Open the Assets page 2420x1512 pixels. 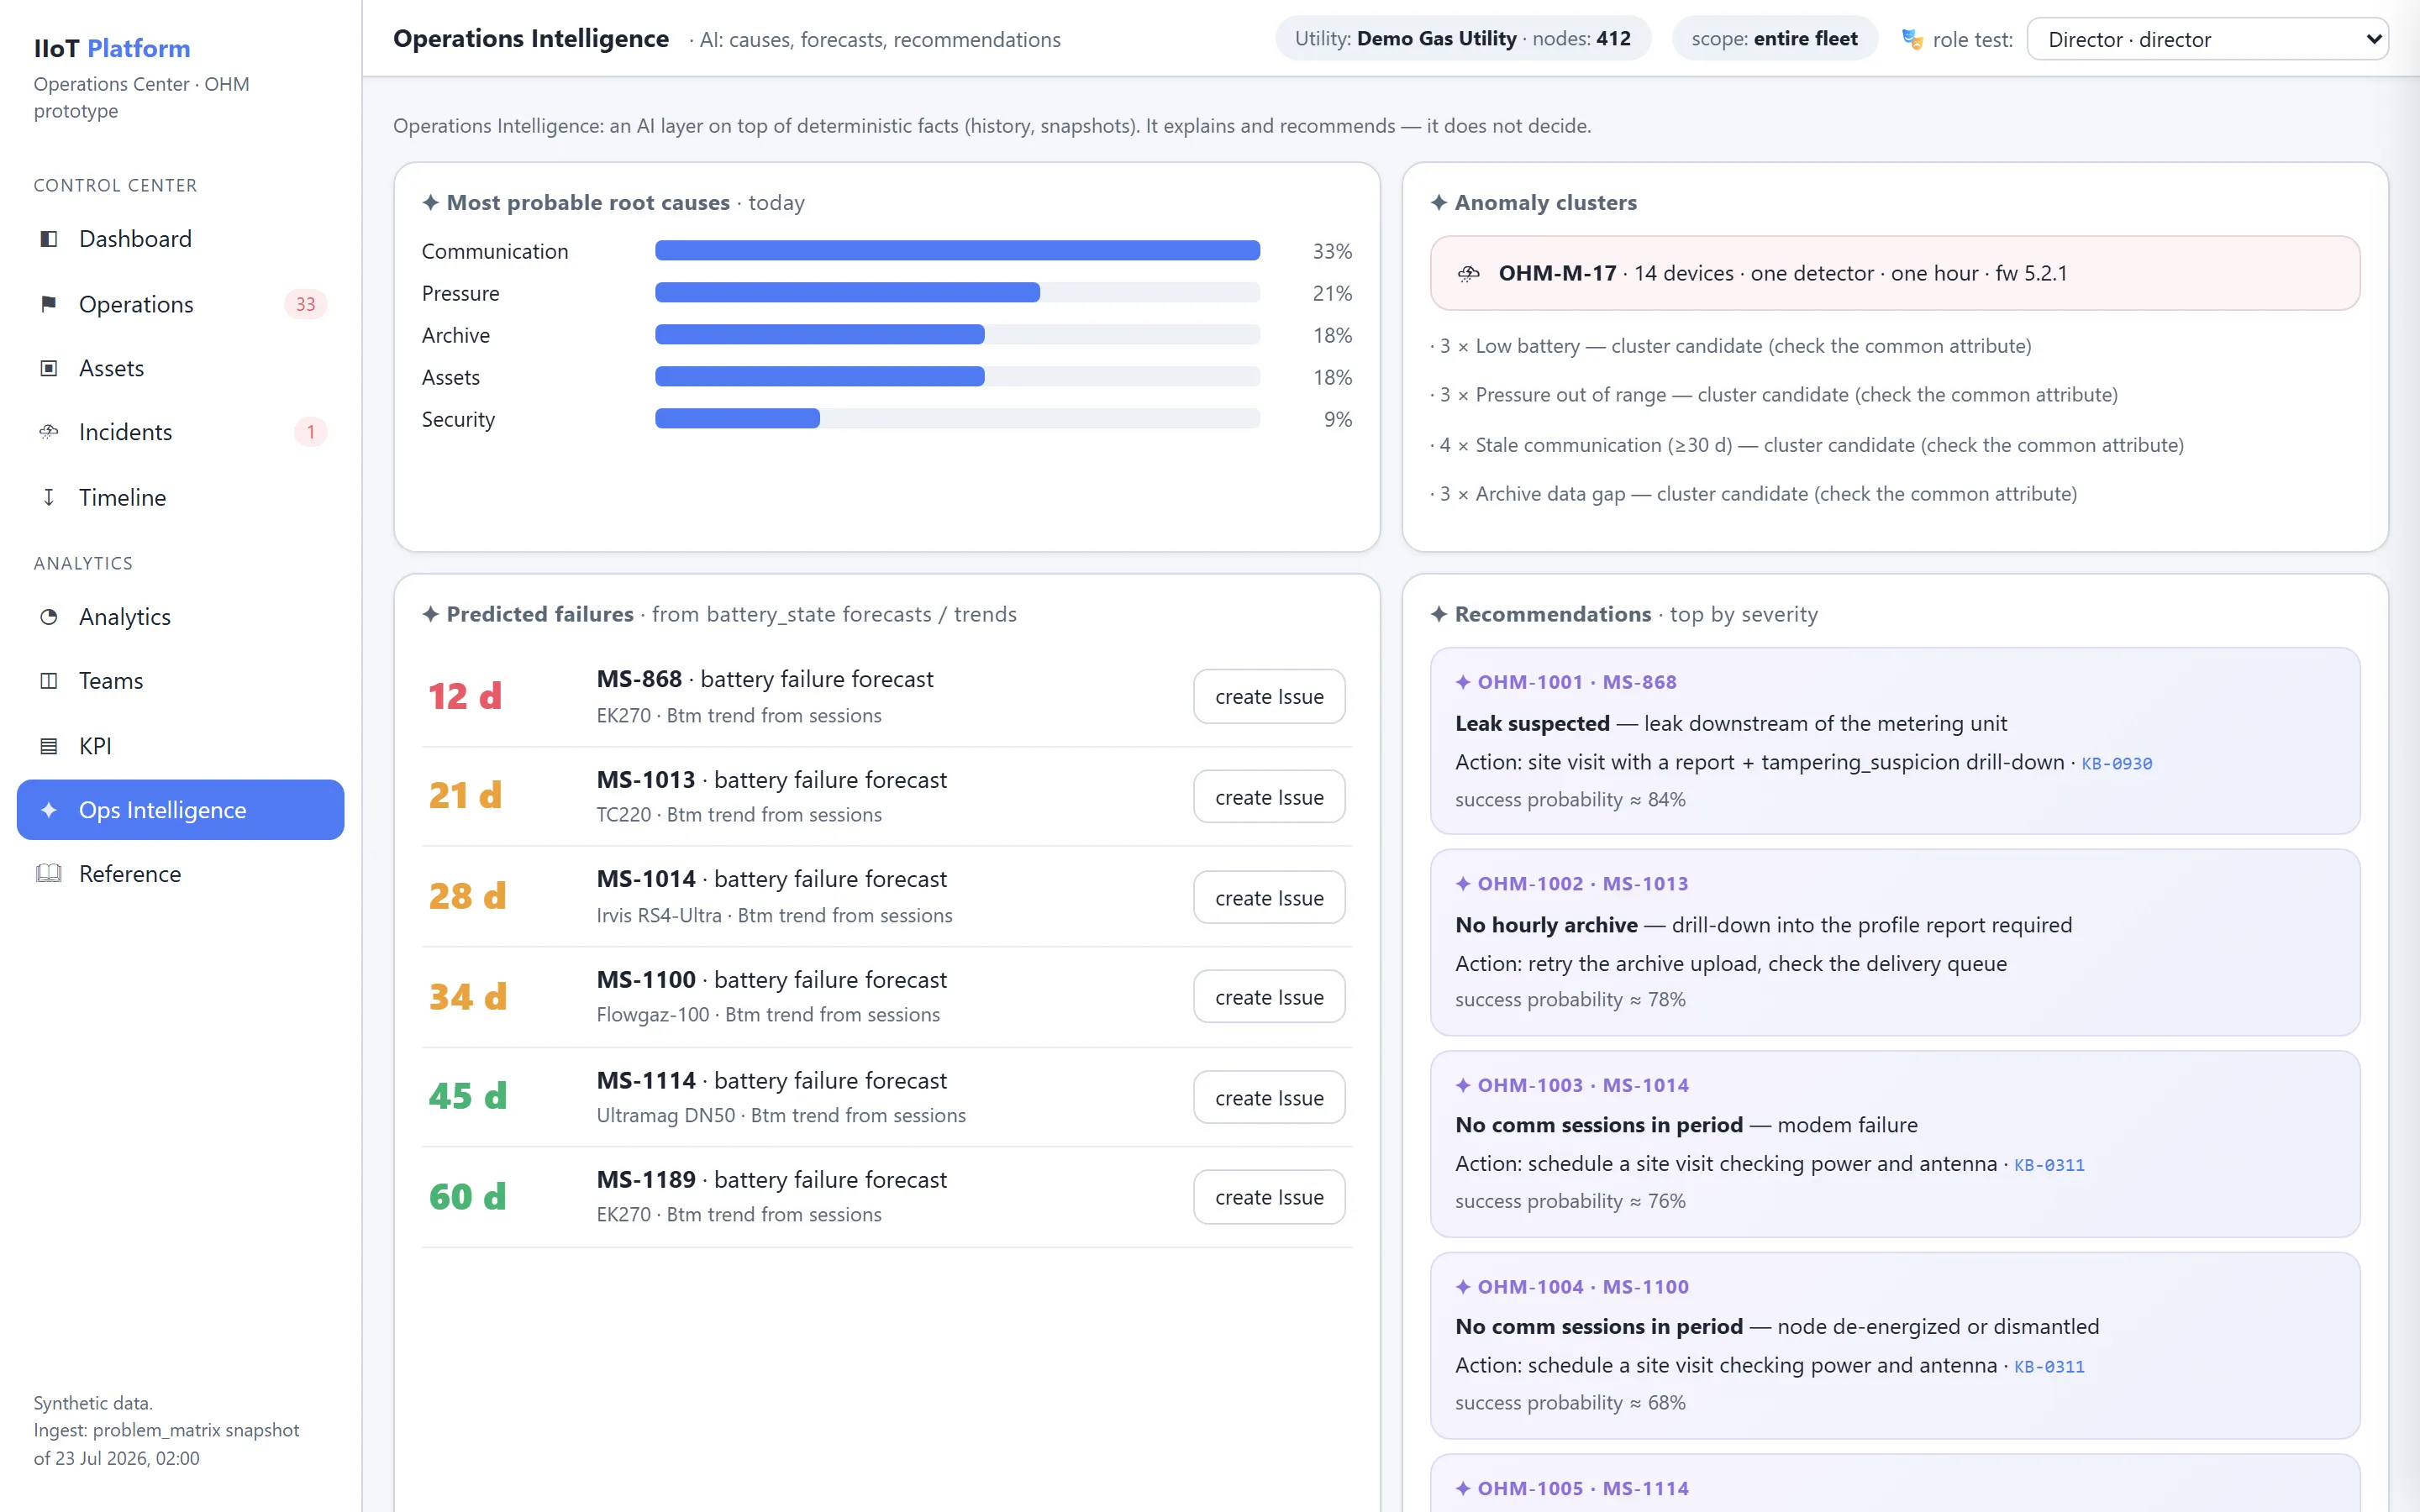(x=181, y=368)
